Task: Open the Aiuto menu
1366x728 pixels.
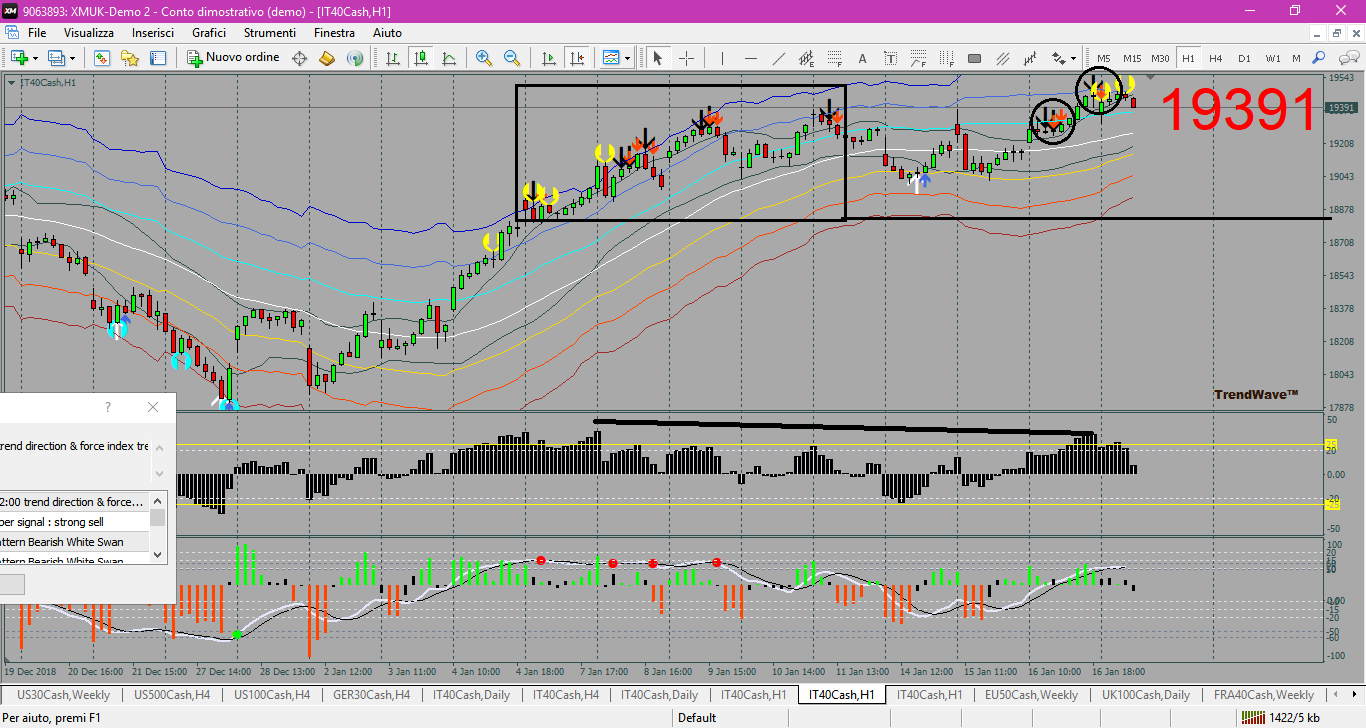Action: 387,32
